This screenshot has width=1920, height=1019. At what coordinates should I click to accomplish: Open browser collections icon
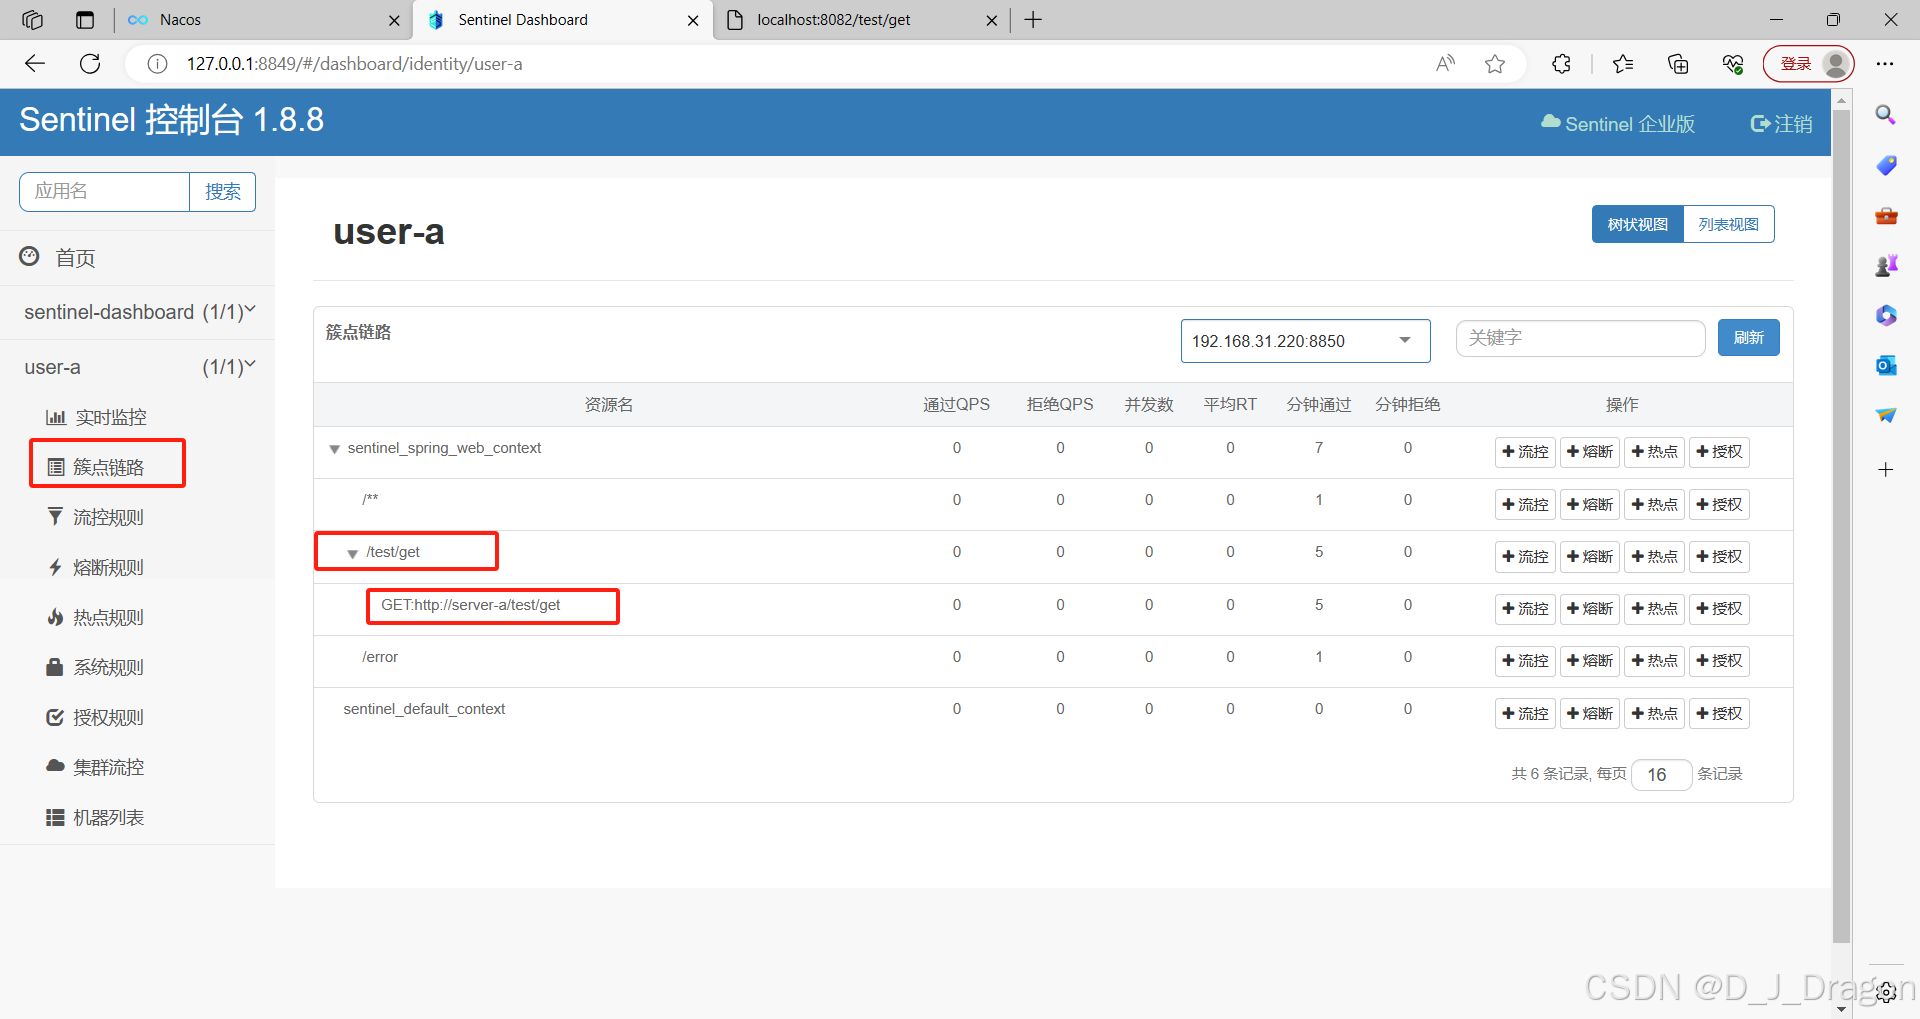click(x=1678, y=64)
